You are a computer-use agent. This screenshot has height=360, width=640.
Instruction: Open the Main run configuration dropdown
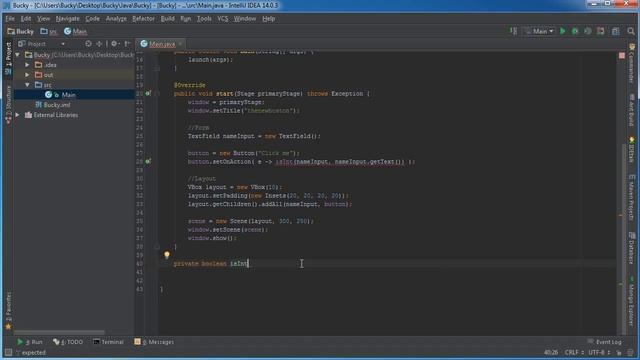tap(539, 31)
